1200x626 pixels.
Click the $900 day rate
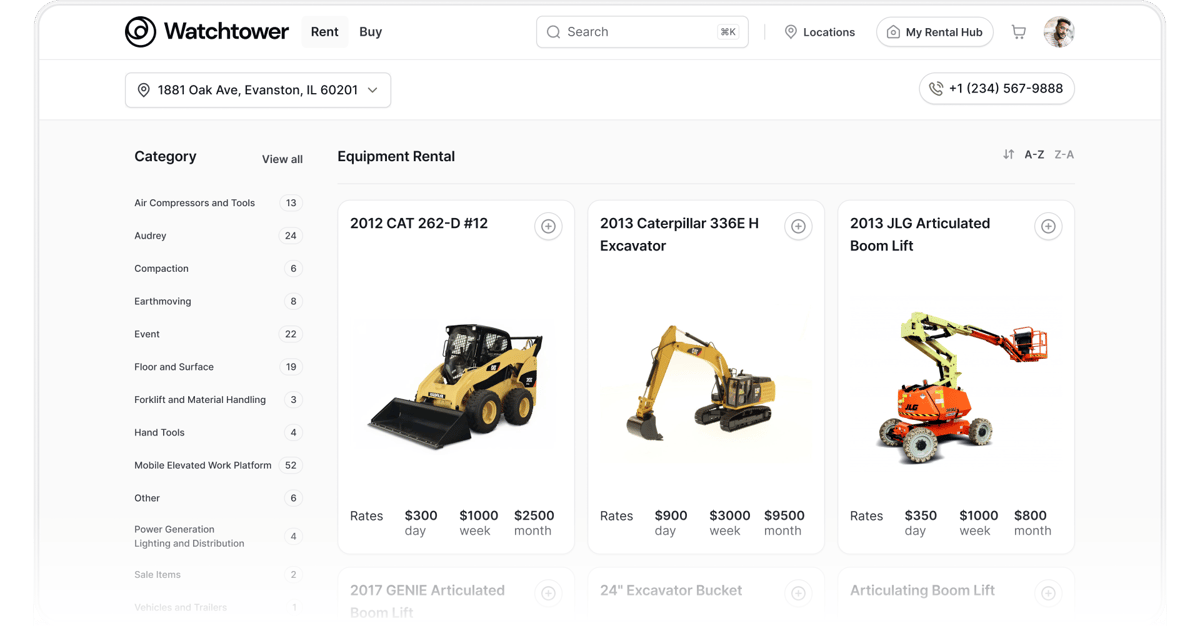click(671, 523)
